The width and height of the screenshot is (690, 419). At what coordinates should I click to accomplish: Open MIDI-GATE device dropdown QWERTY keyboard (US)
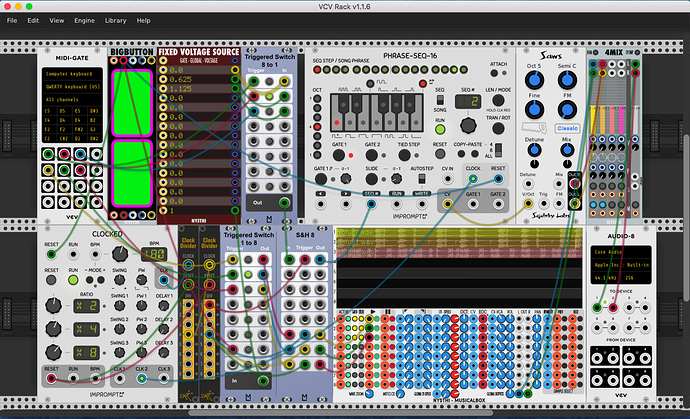point(72,87)
